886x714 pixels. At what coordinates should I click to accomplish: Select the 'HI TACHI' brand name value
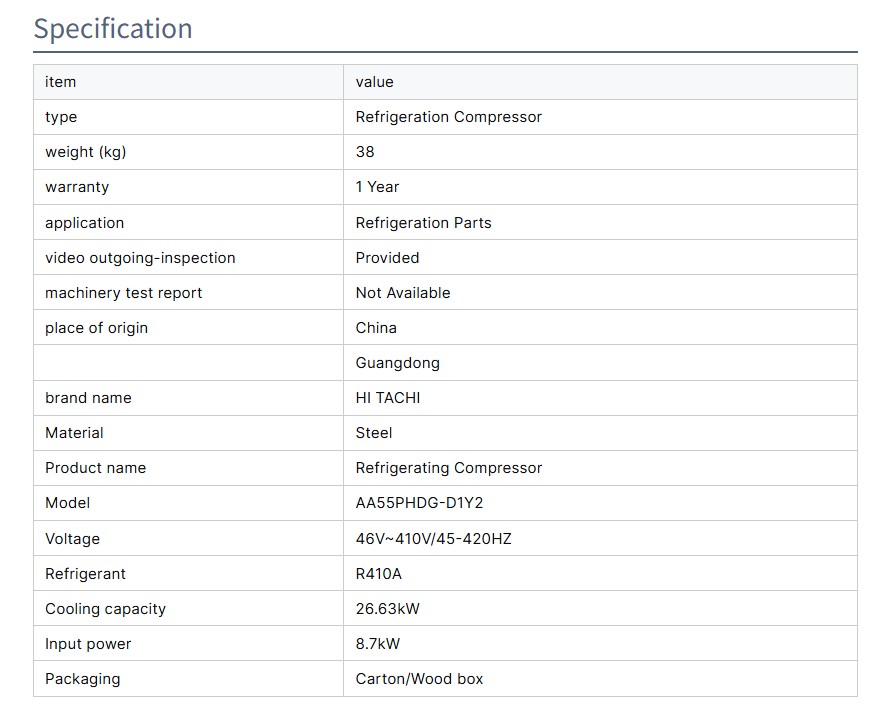coord(388,398)
